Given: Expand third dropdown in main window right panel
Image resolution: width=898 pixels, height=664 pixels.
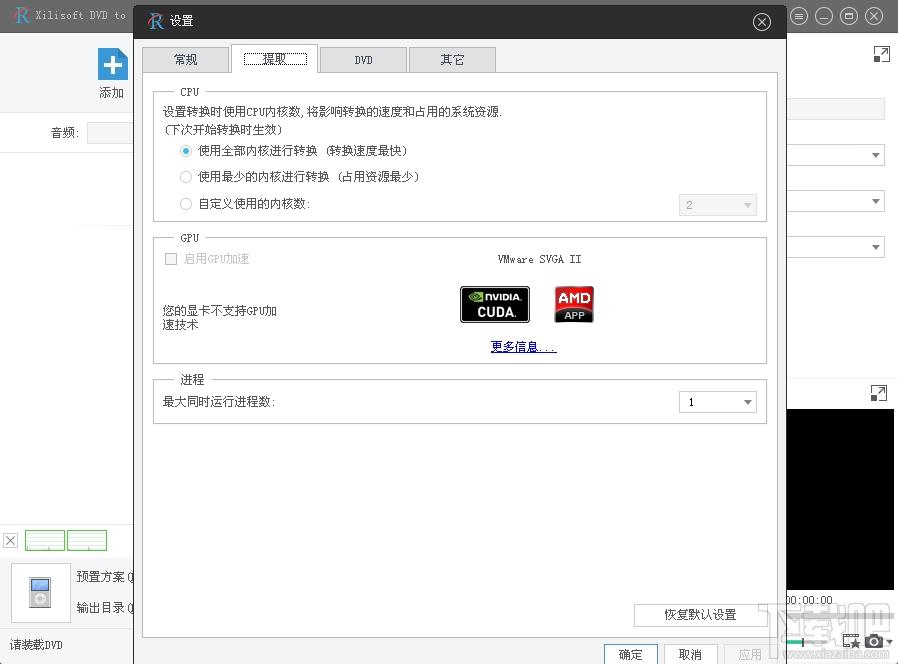Looking at the screenshot, I should 875,247.
